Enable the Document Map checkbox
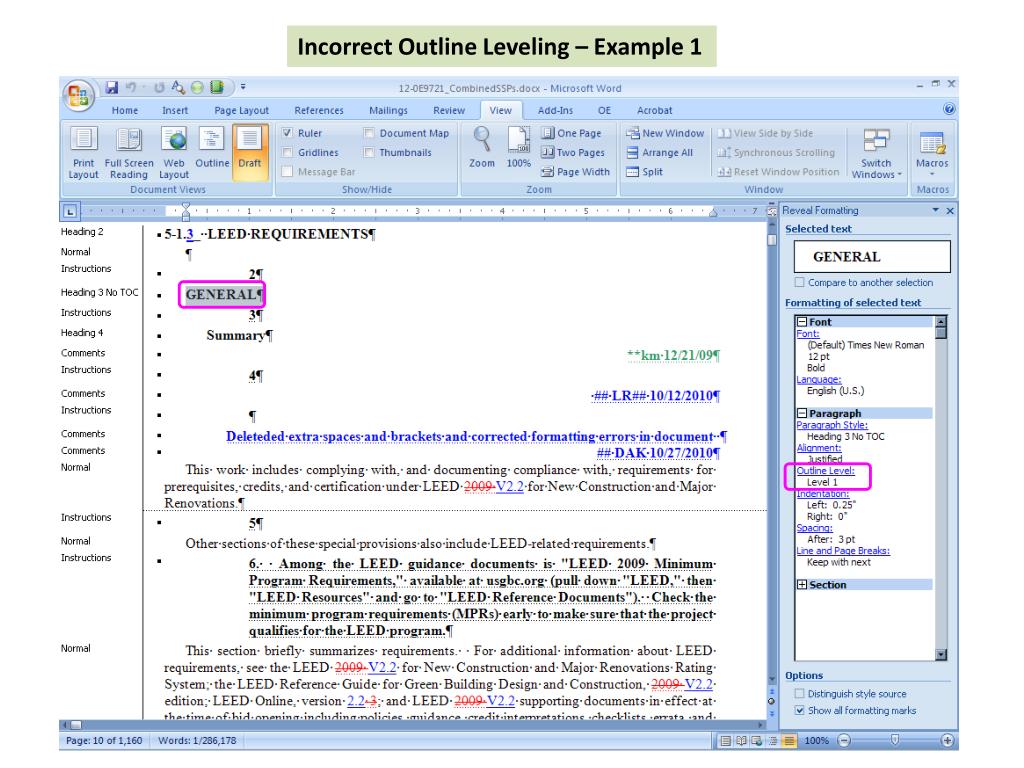The image size is (1024, 768). [369, 133]
